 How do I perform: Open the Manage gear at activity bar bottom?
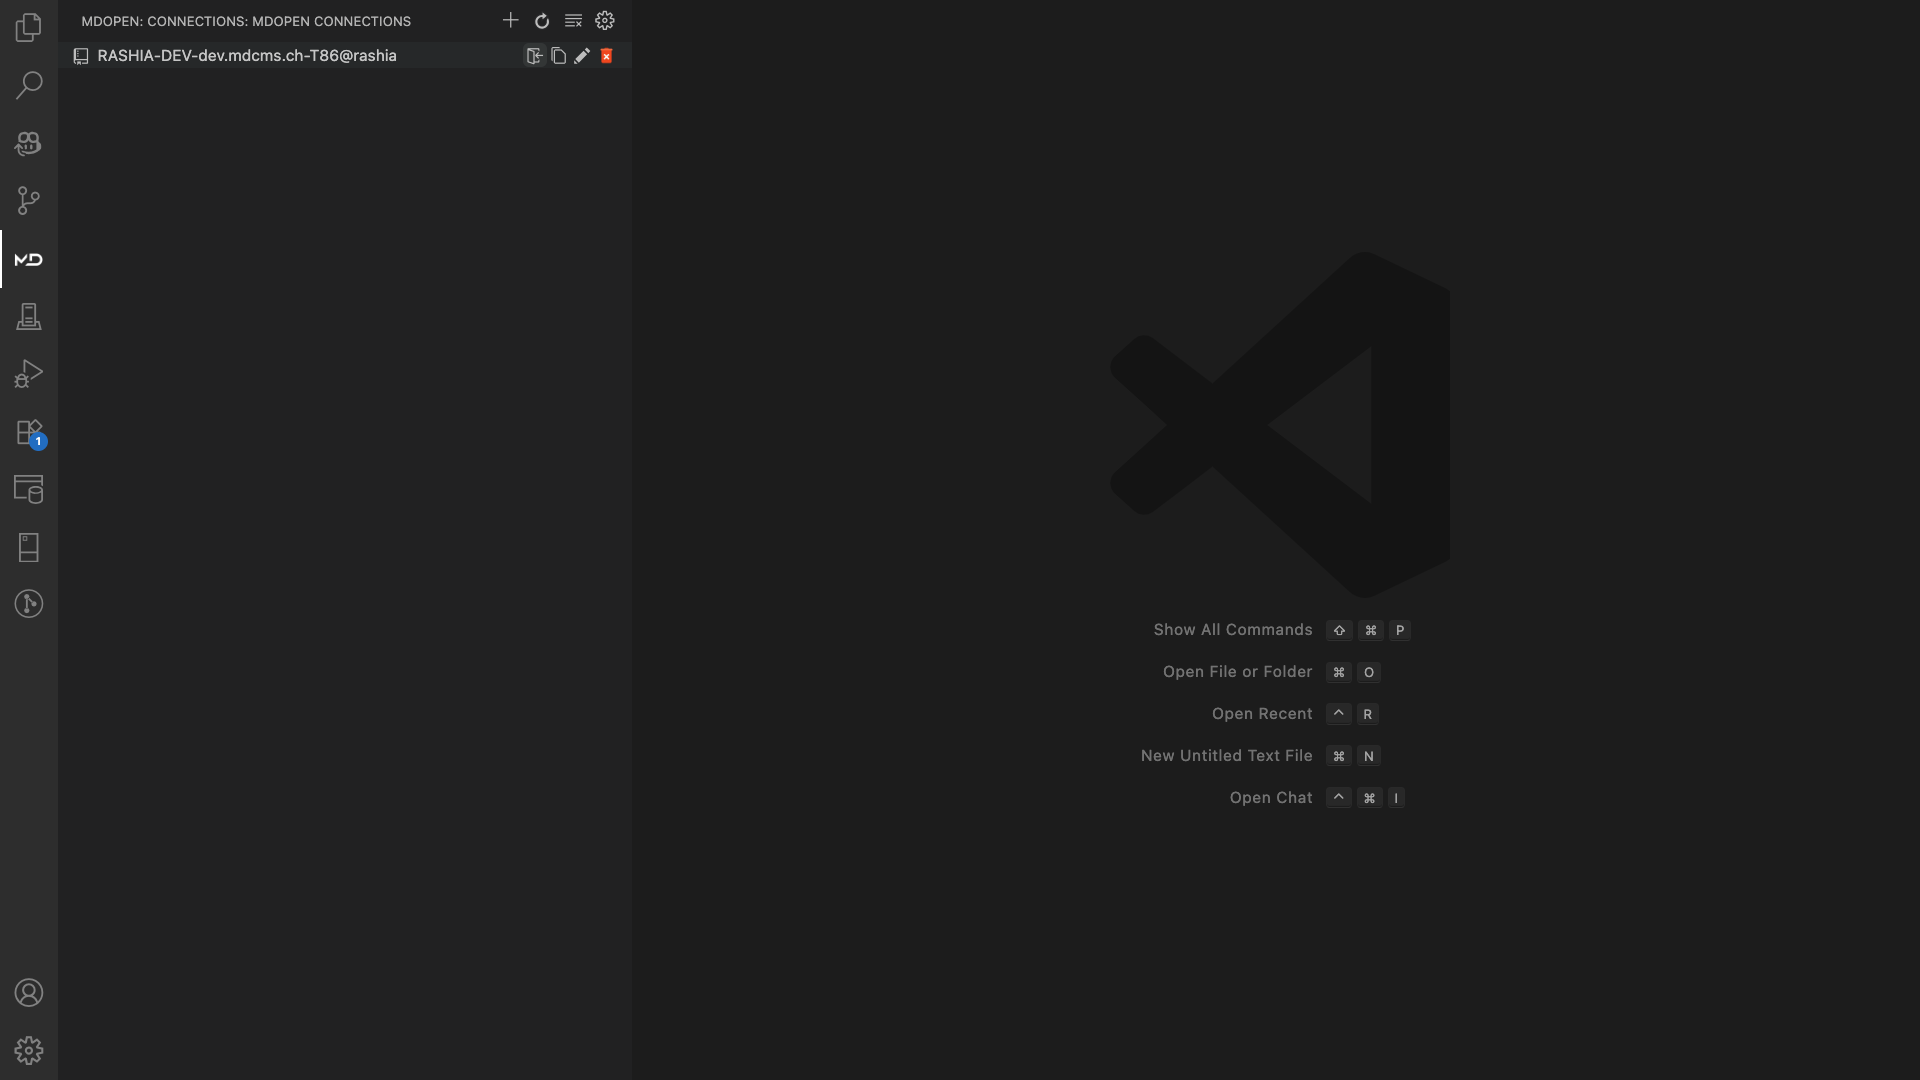tap(29, 1050)
